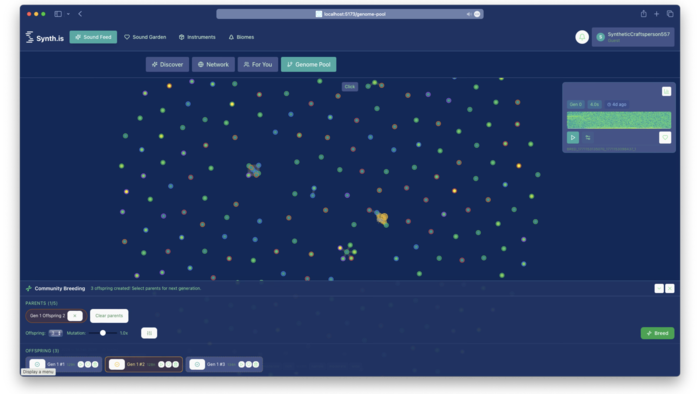
Task: Click the square icon button beside the Mutation slider
Action: (x=149, y=333)
